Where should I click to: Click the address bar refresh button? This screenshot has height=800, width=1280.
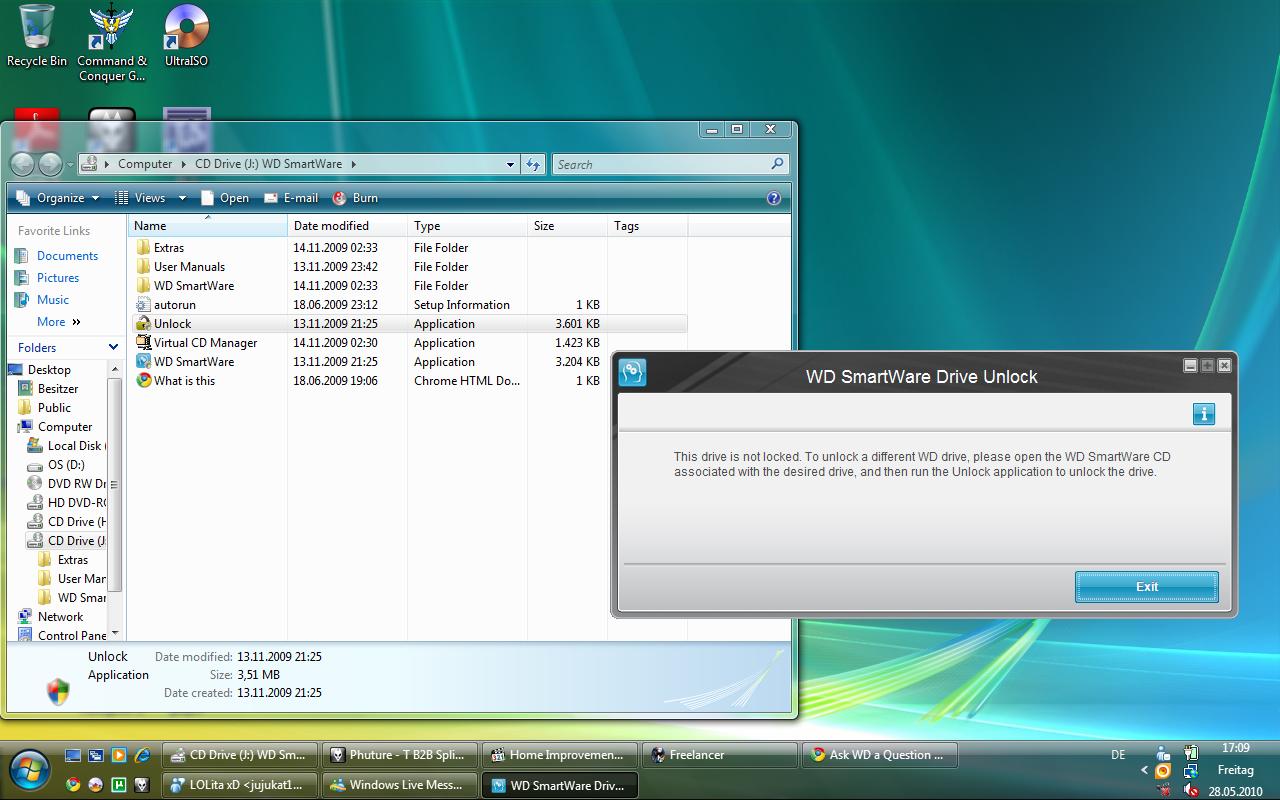tap(533, 164)
